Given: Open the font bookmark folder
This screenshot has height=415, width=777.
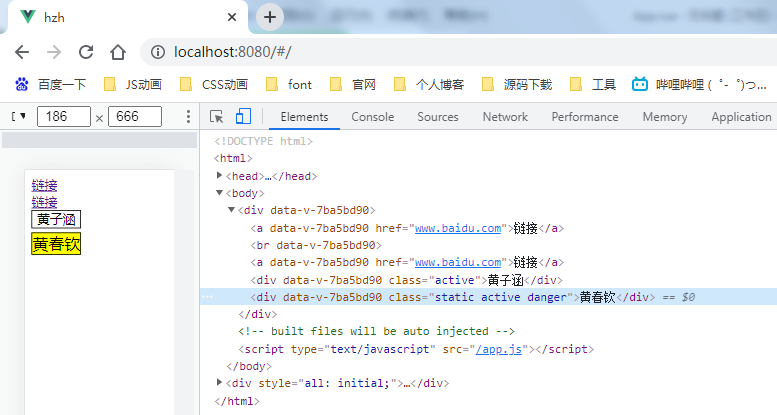Looking at the screenshot, I should coord(289,85).
